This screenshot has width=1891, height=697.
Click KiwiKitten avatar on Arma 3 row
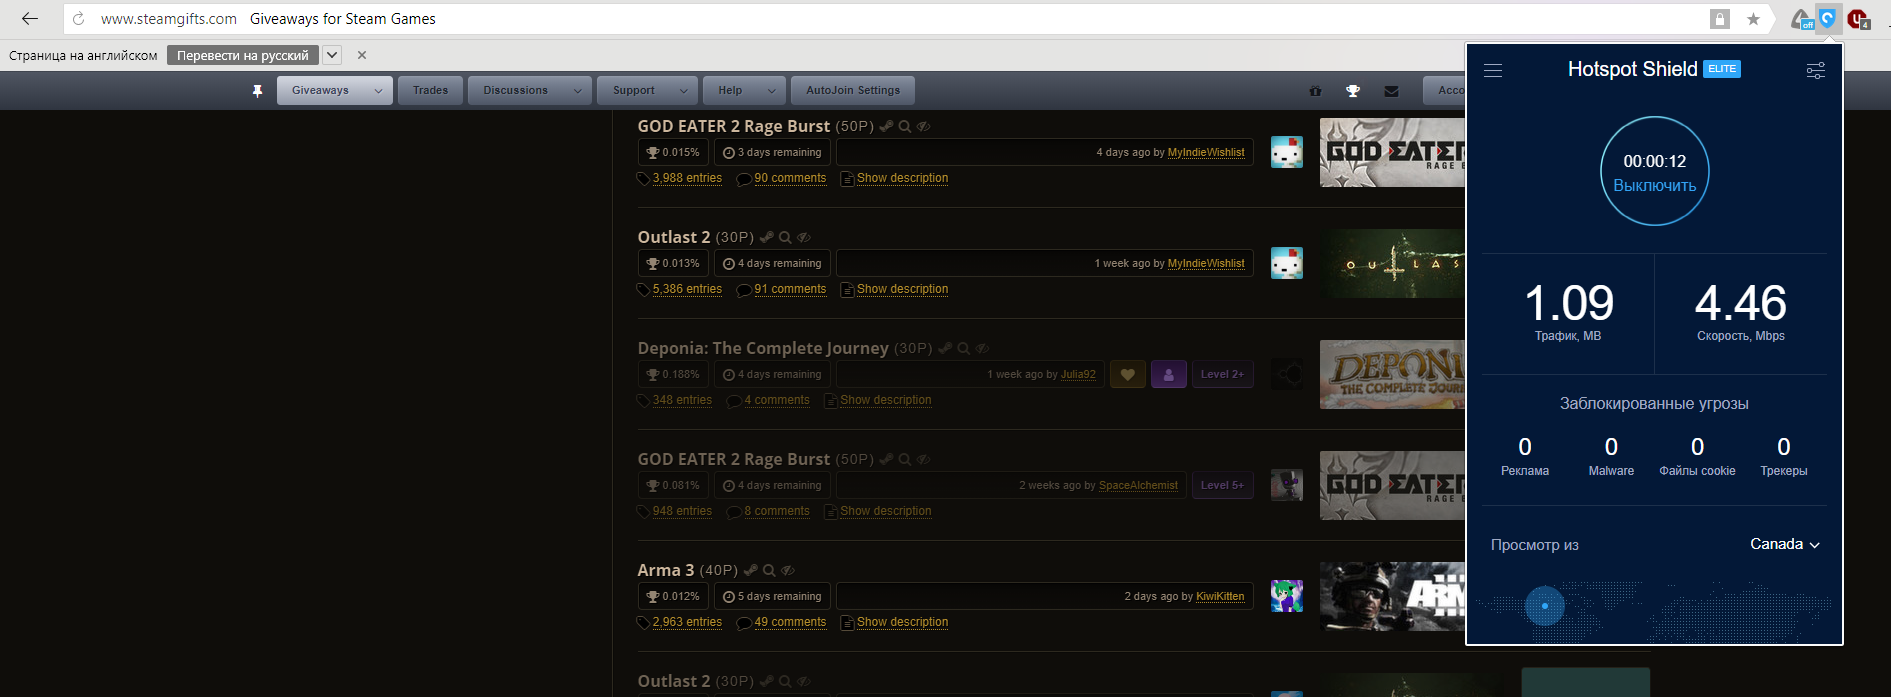(x=1287, y=596)
